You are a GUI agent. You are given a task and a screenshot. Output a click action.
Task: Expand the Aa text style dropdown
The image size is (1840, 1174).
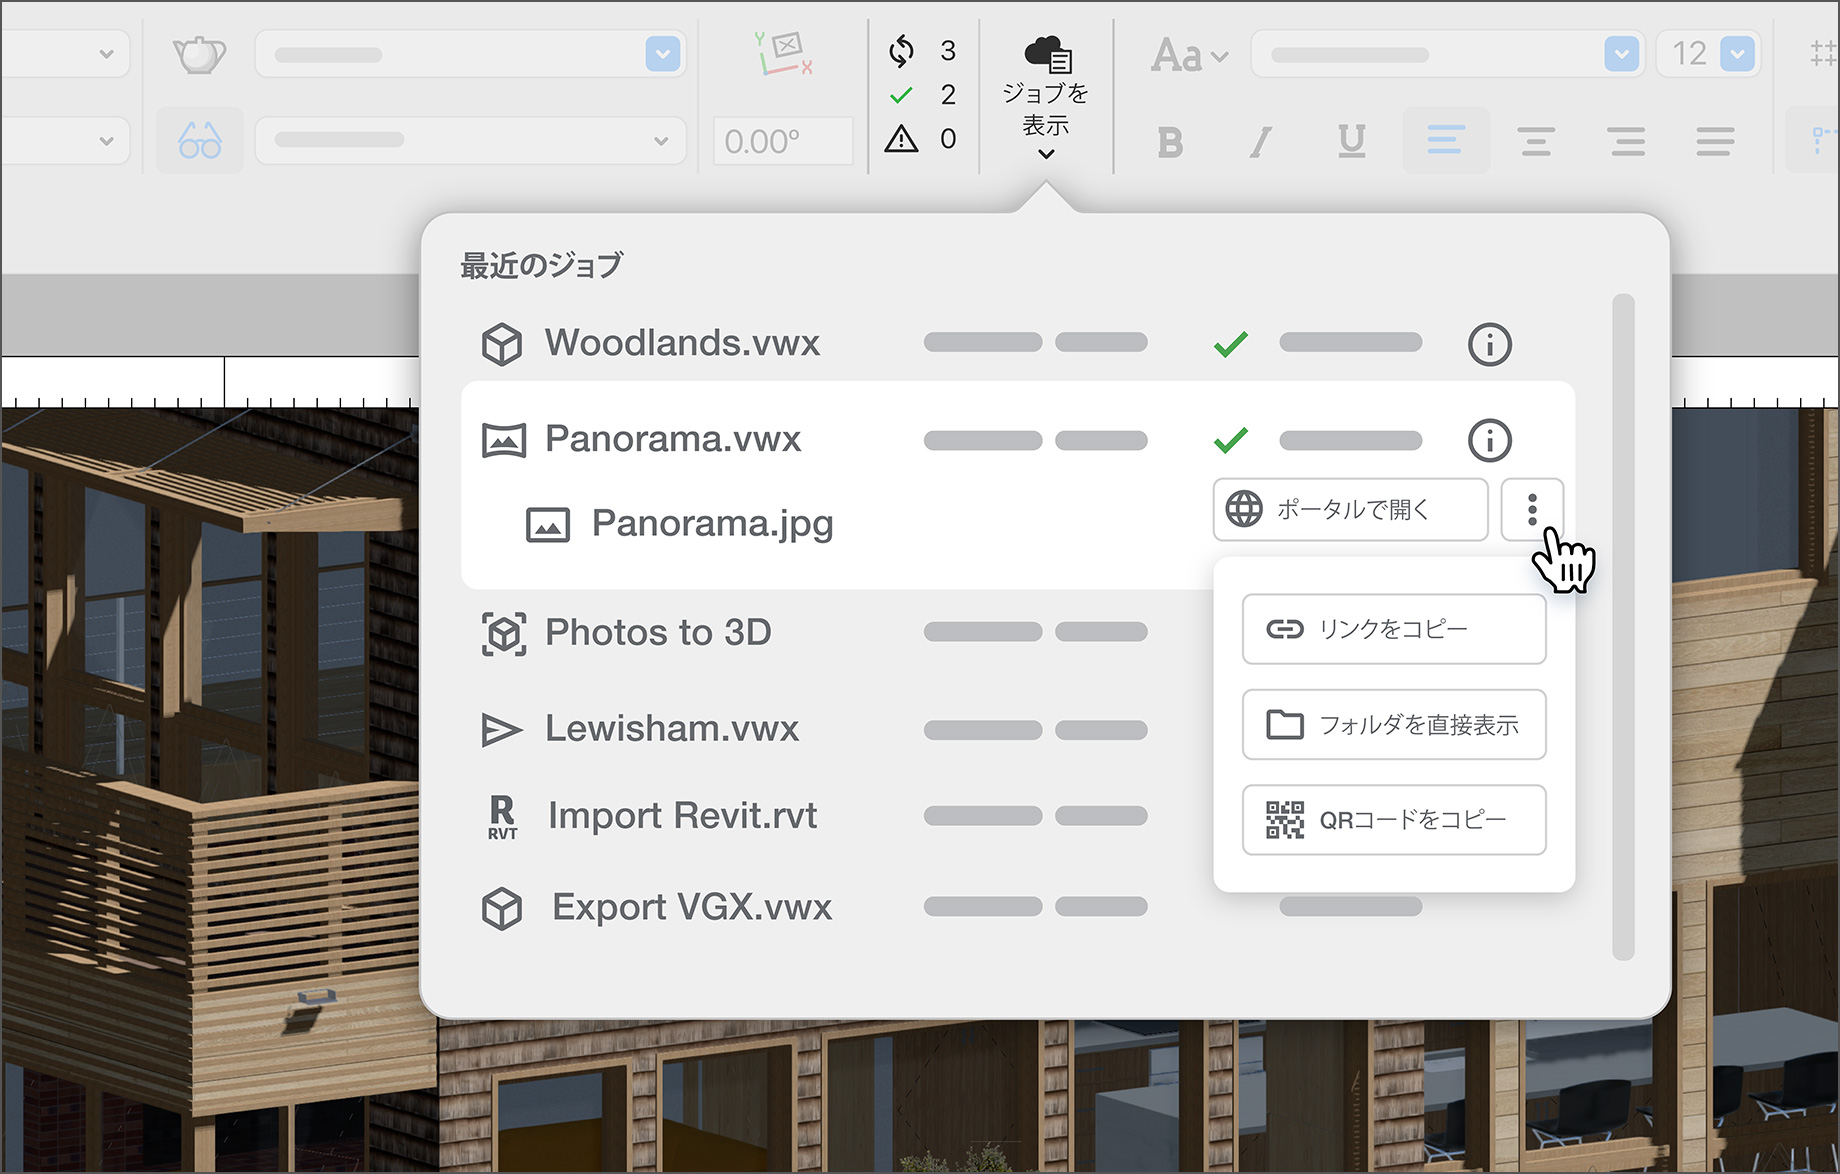[x=1189, y=56]
